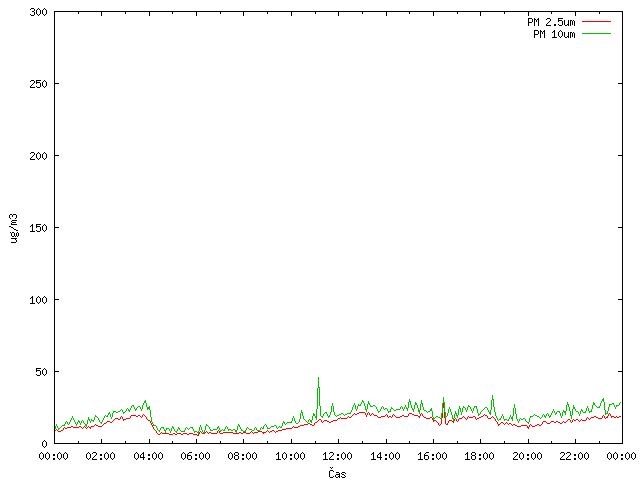This screenshot has height=480, width=640.
Task: Click the 150 y-axis tick label
Action: click(38, 228)
